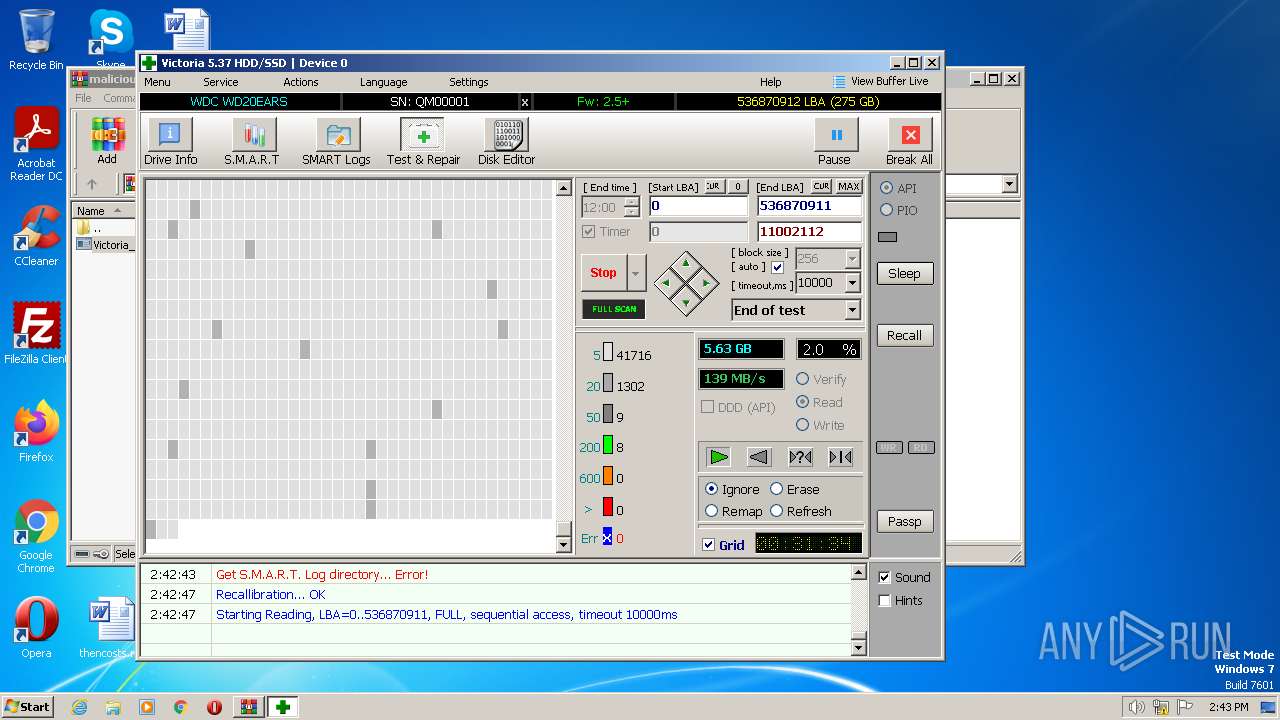Screen dimensions: 1280x720
Task: Open the Help menu
Action: point(770,82)
